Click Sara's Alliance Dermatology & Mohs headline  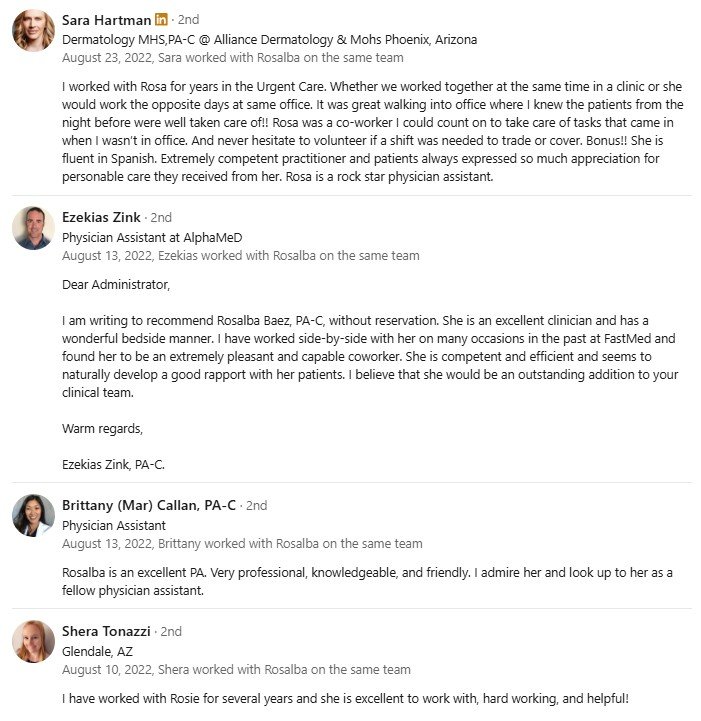click(269, 39)
